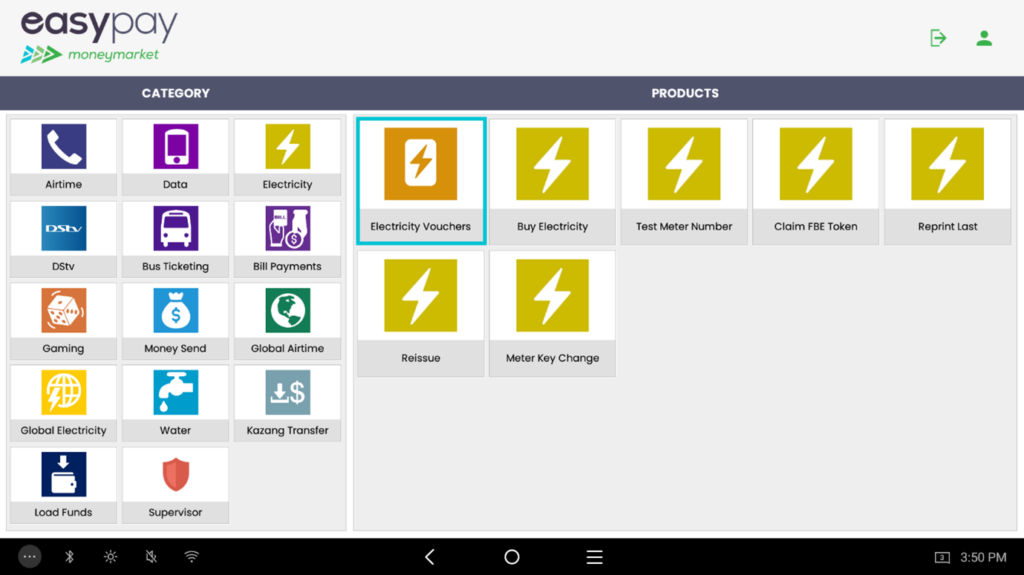1024x575 pixels.
Task: Select the Water tap category
Action: (x=175, y=403)
